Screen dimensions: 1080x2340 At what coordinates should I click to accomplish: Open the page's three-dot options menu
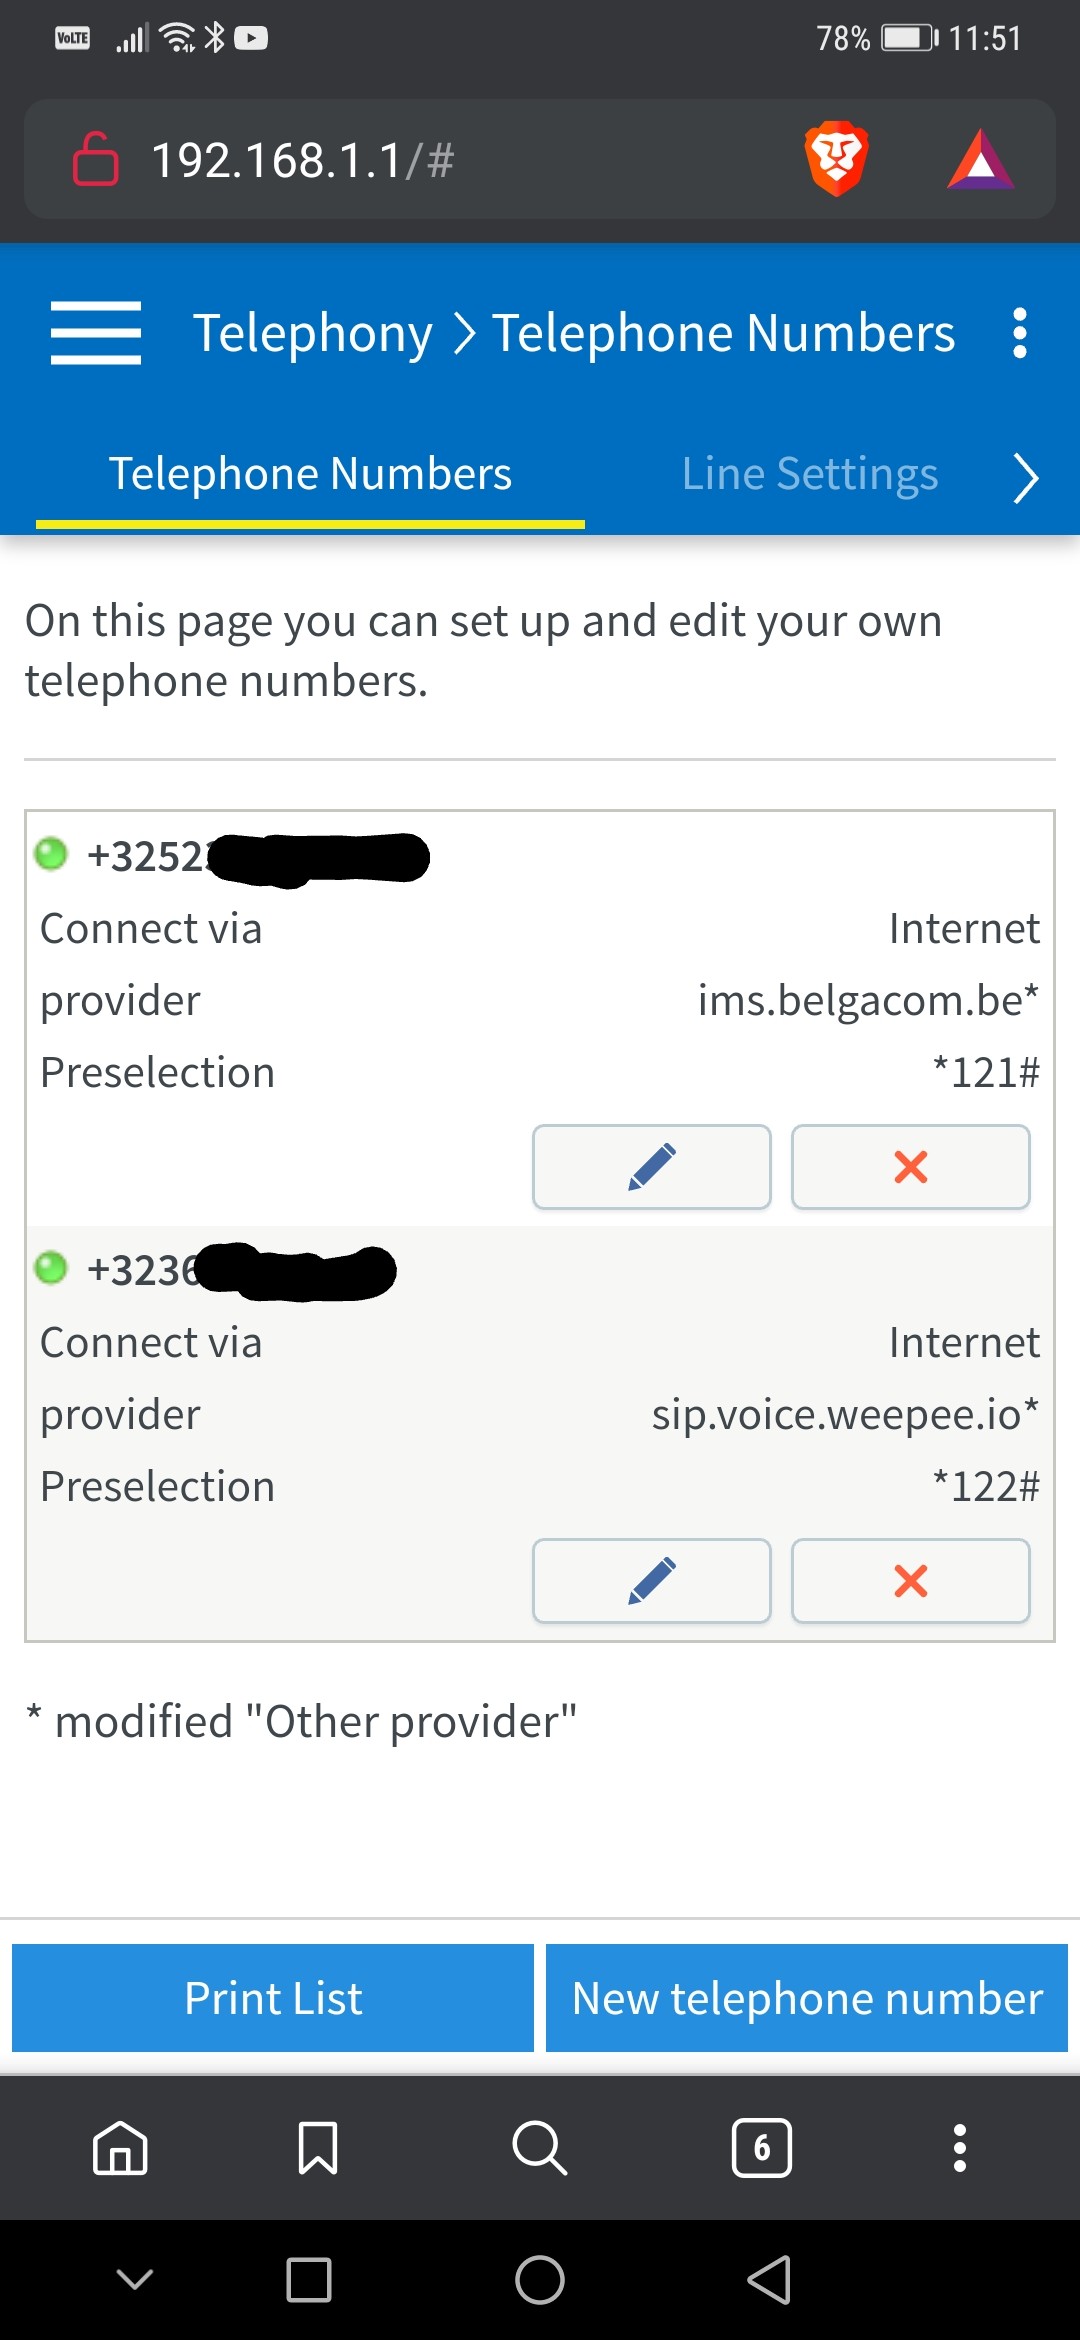click(1019, 333)
